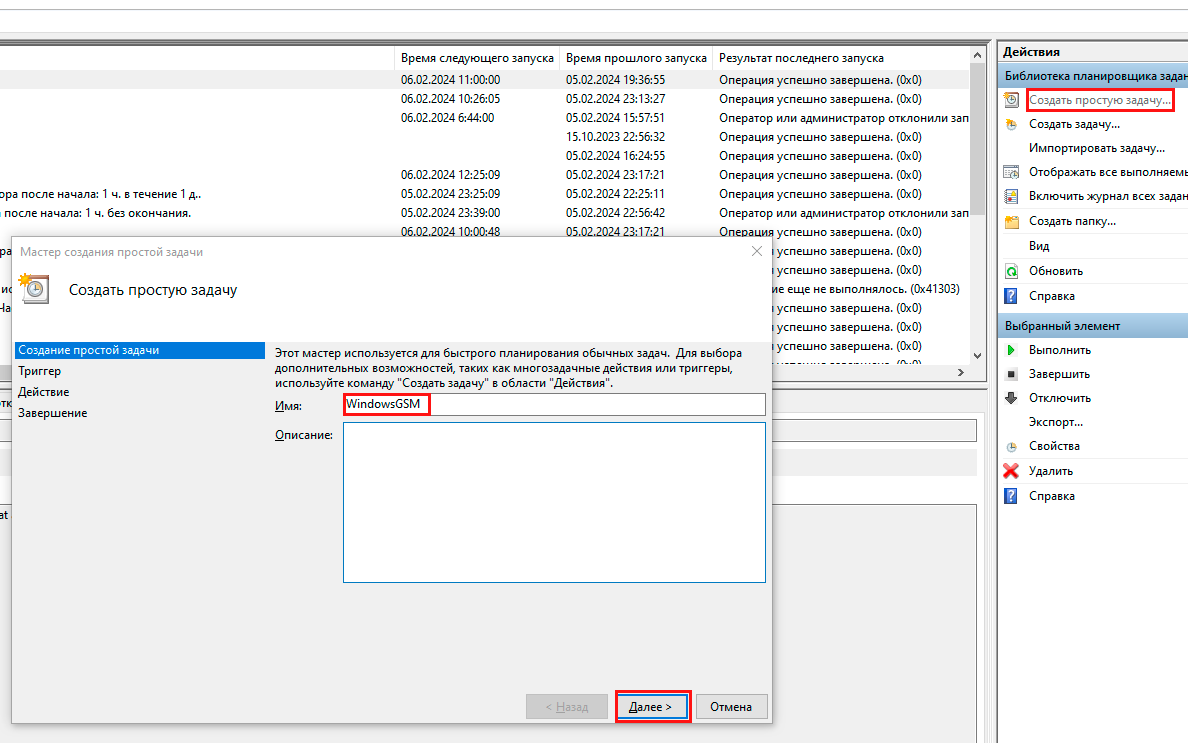1188x743 pixels.
Task: Sort by Результат последнего запуска column
Action: 801,58
